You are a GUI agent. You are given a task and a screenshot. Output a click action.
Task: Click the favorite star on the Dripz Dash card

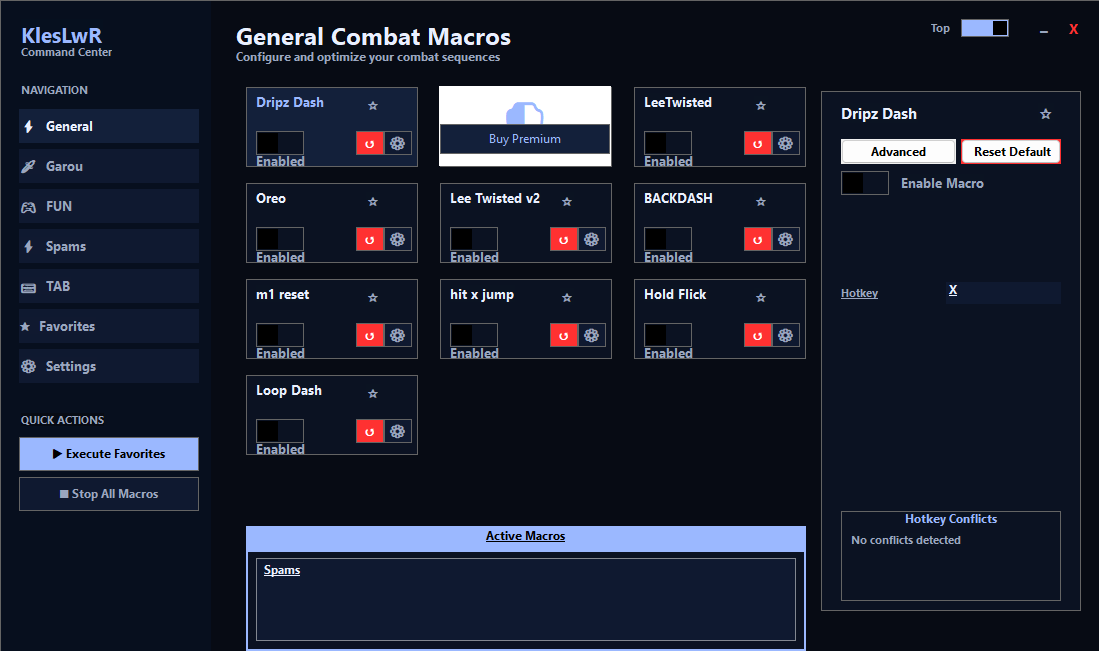[374, 105]
